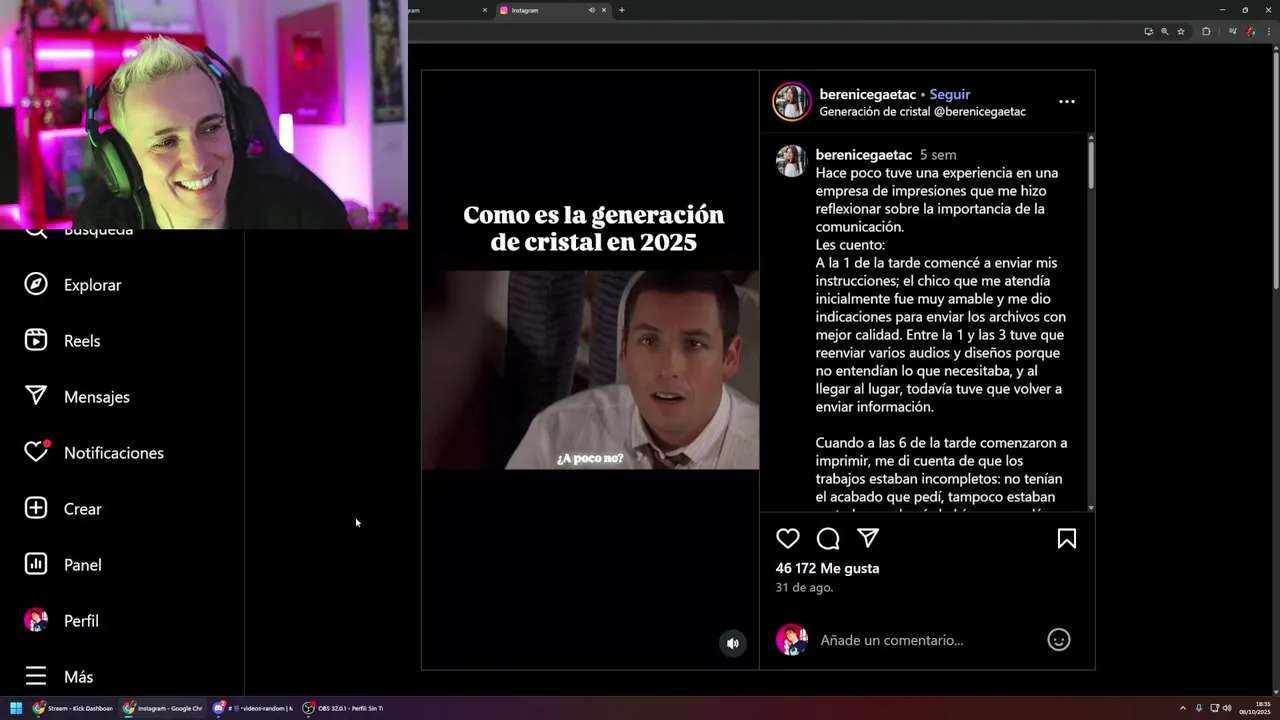Click berenicegaetac avatar in post header
The width and height of the screenshot is (1280, 720).
[x=791, y=102]
